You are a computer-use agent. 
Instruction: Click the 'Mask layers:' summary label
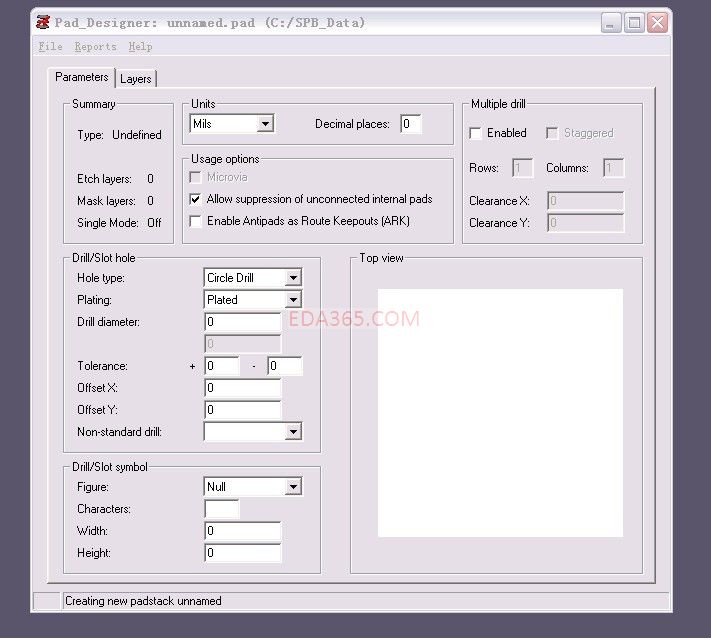pyautogui.click(x=106, y=201)
